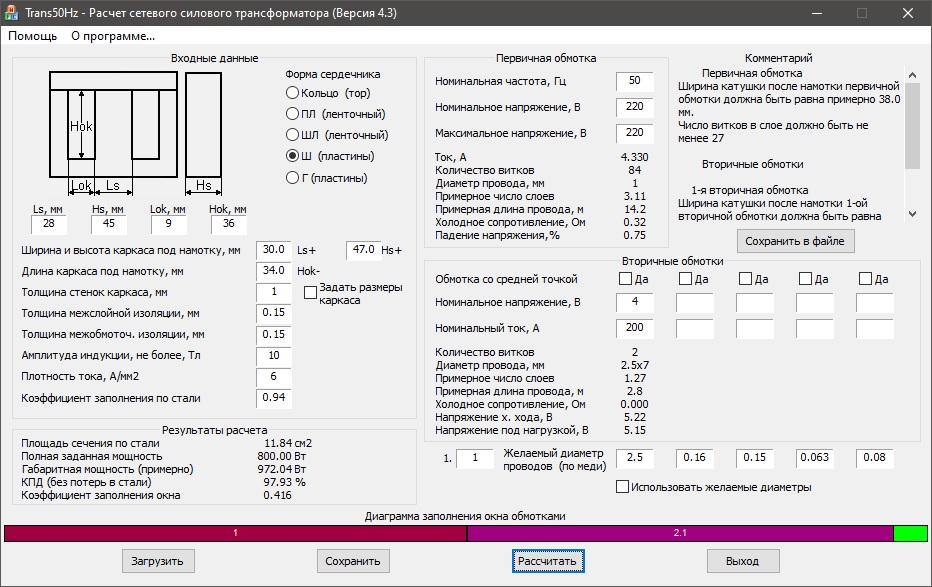
Task: Enable Использовать желаемые диаметры checkbox
Action: click(622, 487)
